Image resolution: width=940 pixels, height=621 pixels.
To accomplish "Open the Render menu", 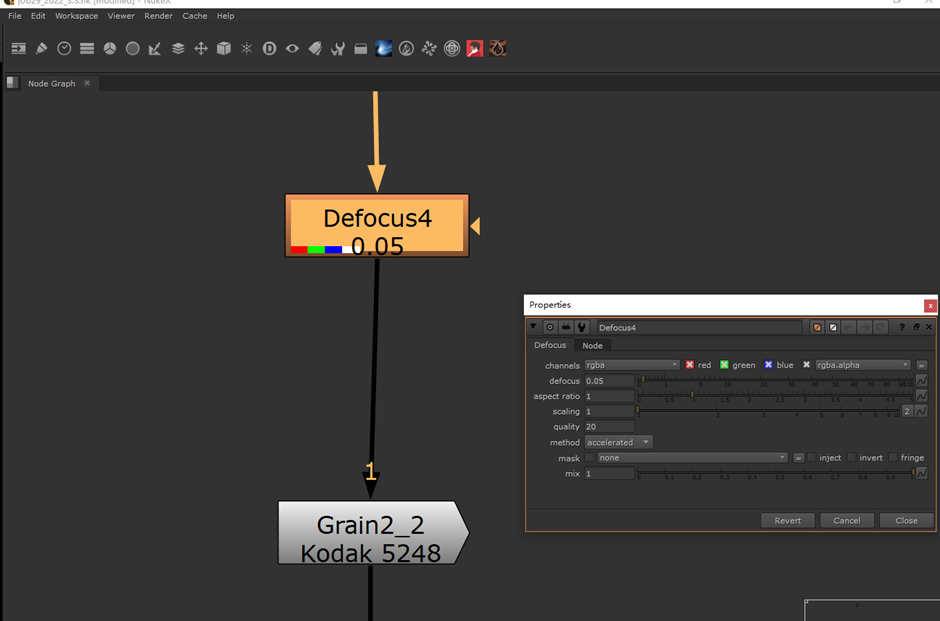I will (x=158, y=16).
